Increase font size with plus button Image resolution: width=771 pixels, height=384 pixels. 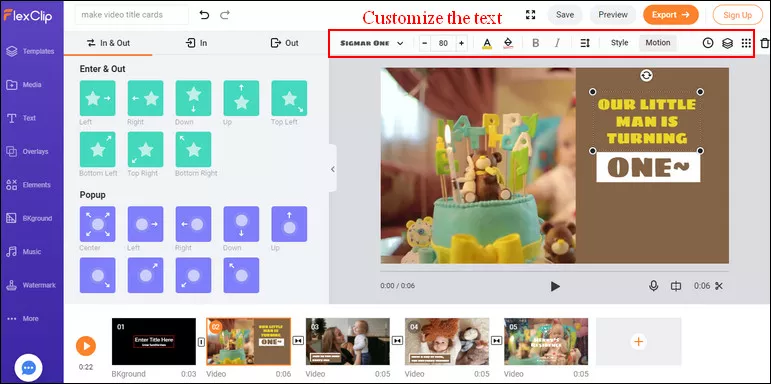coord(461,43)
